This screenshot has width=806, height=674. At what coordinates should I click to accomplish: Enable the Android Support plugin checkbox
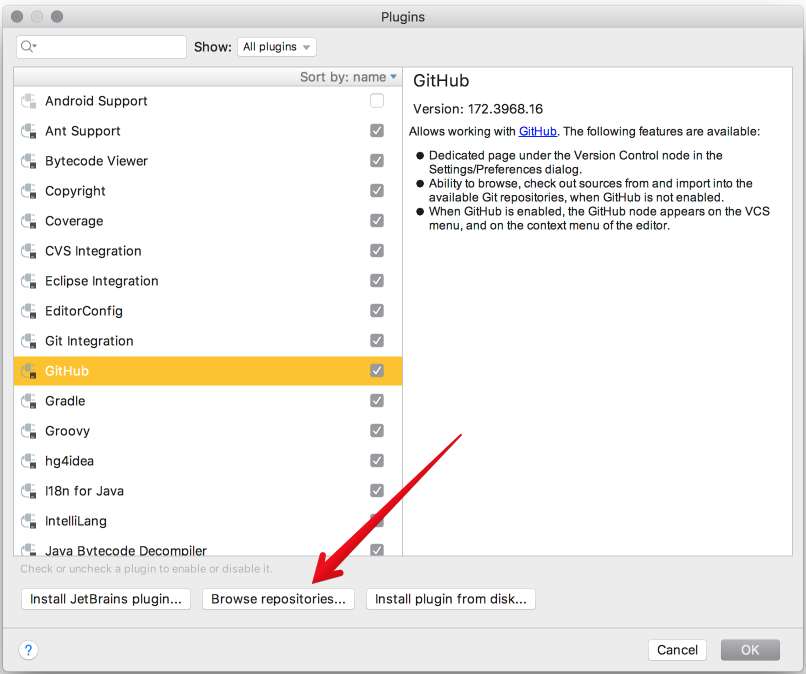tap(377, 101)
